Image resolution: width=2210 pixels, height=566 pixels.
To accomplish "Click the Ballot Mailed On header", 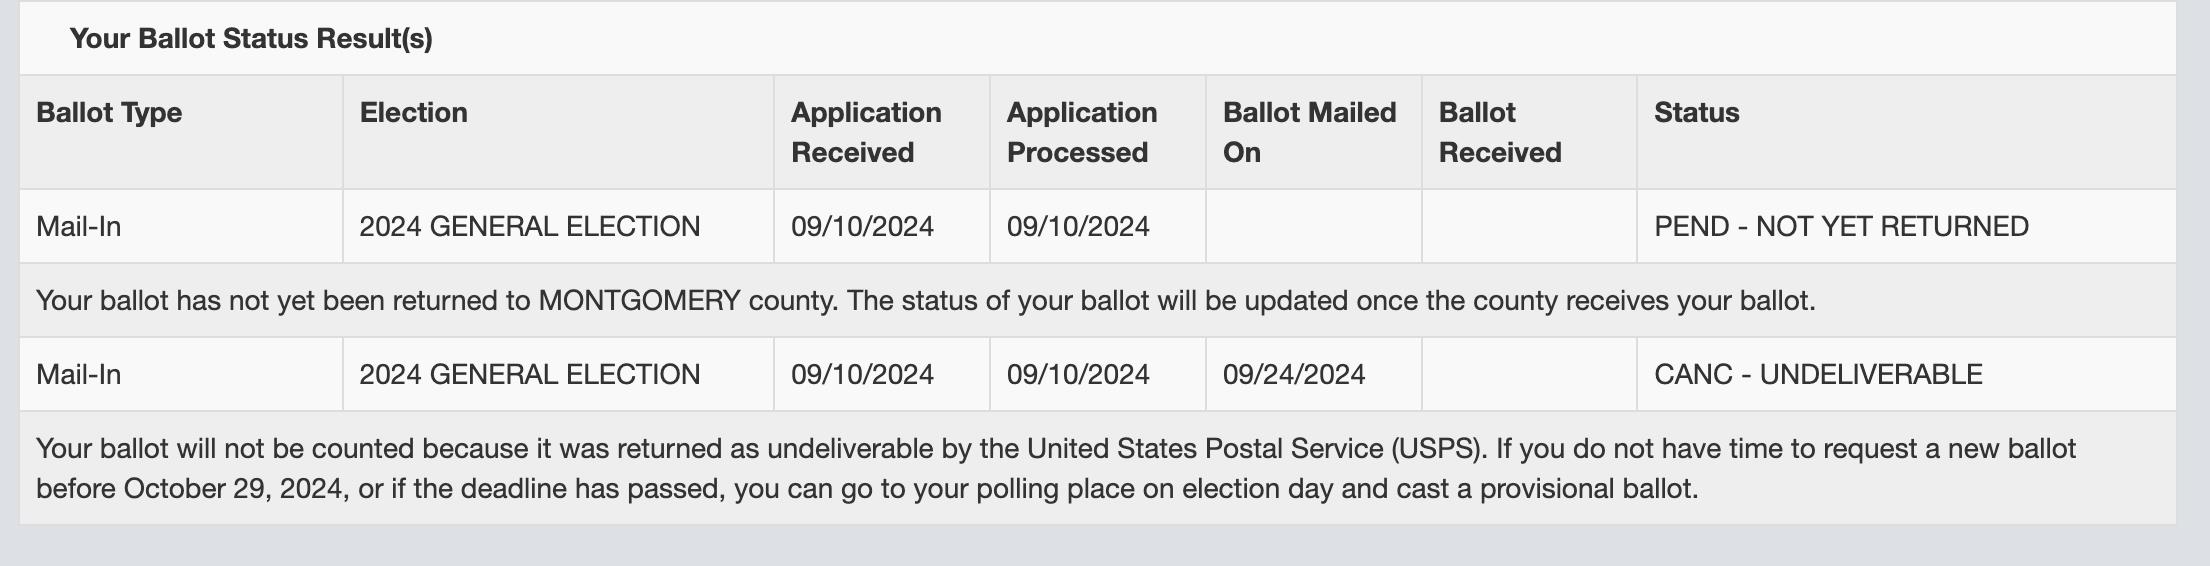I will (x=1309, y=132).
